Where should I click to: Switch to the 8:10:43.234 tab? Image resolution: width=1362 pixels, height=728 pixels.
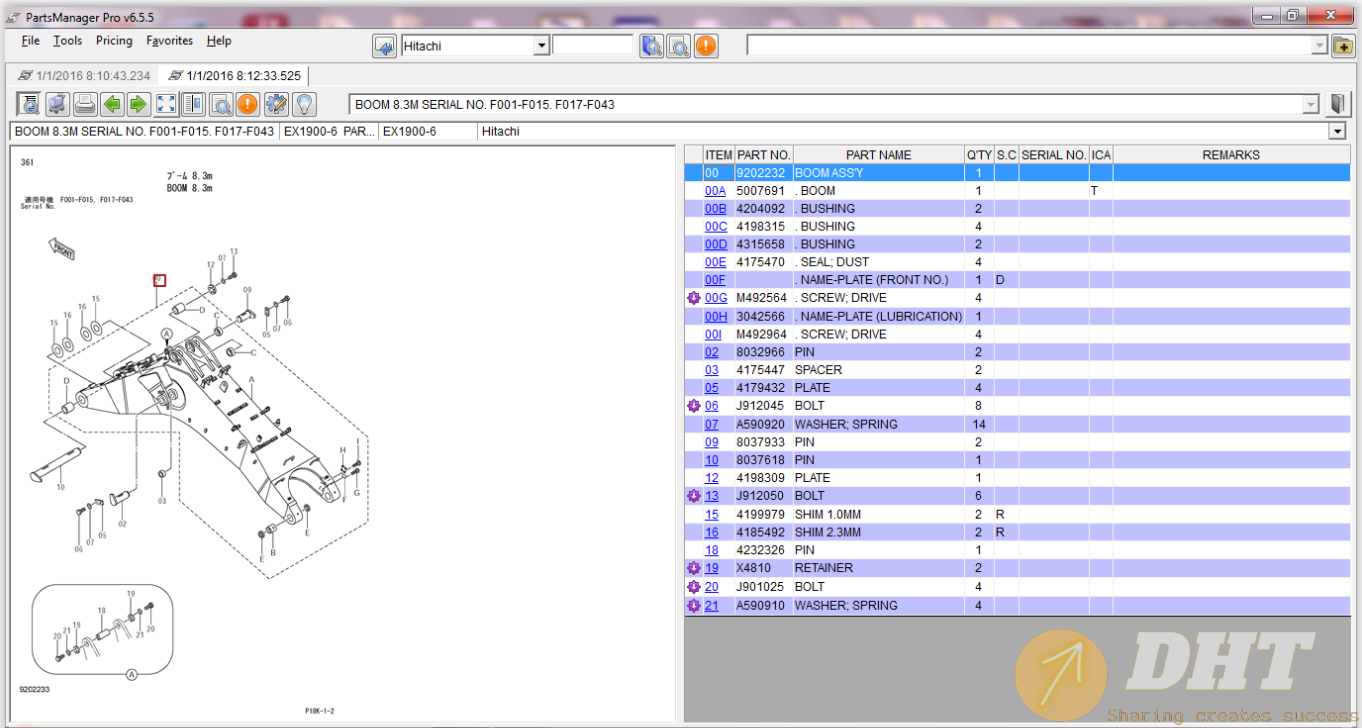pos(84,76)
